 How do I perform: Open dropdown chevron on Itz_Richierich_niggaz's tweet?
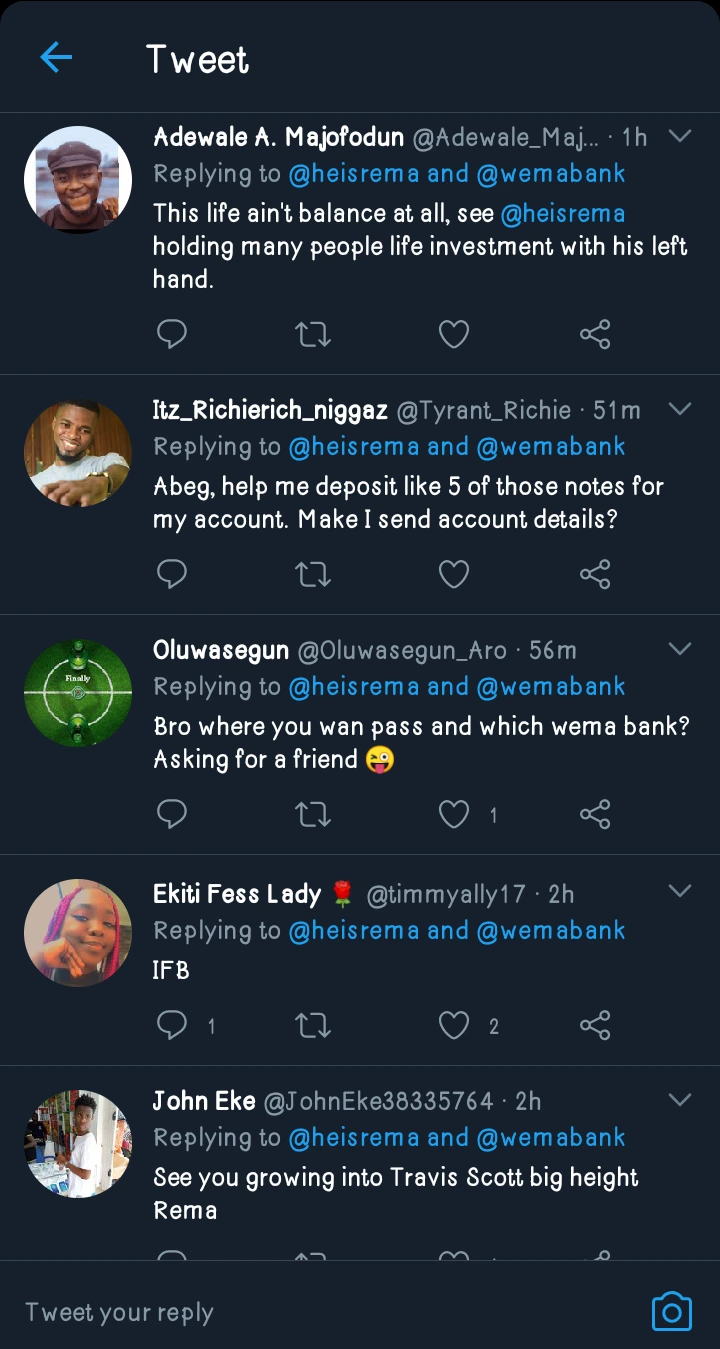click(x=679, y=409)
